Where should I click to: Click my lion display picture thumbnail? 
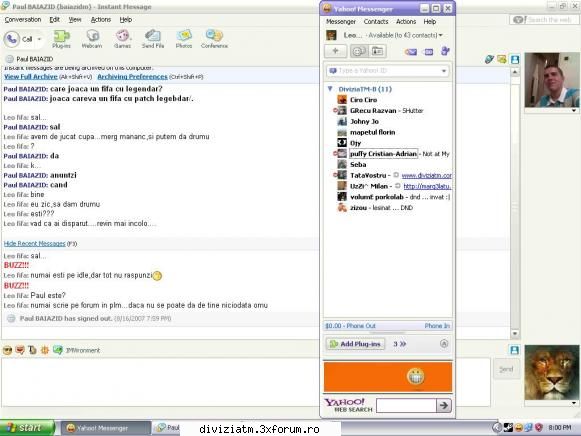pyautogui.click(x=552, y=372)
